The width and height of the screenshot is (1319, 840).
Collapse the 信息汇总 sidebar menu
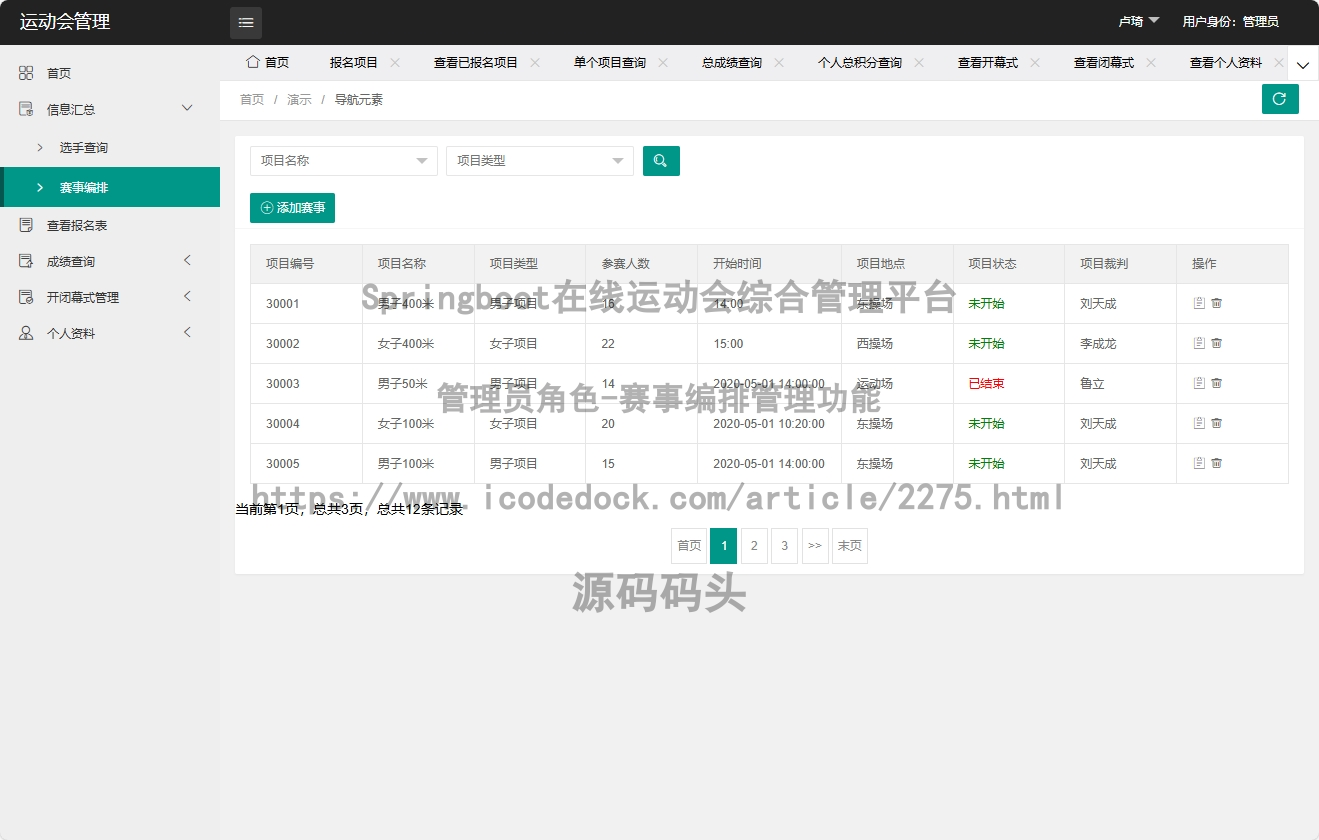187,108
